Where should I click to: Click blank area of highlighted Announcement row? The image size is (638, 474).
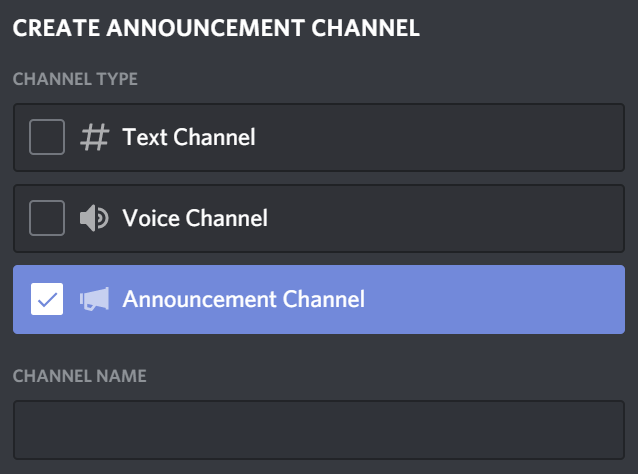click(x=500, y=298)
